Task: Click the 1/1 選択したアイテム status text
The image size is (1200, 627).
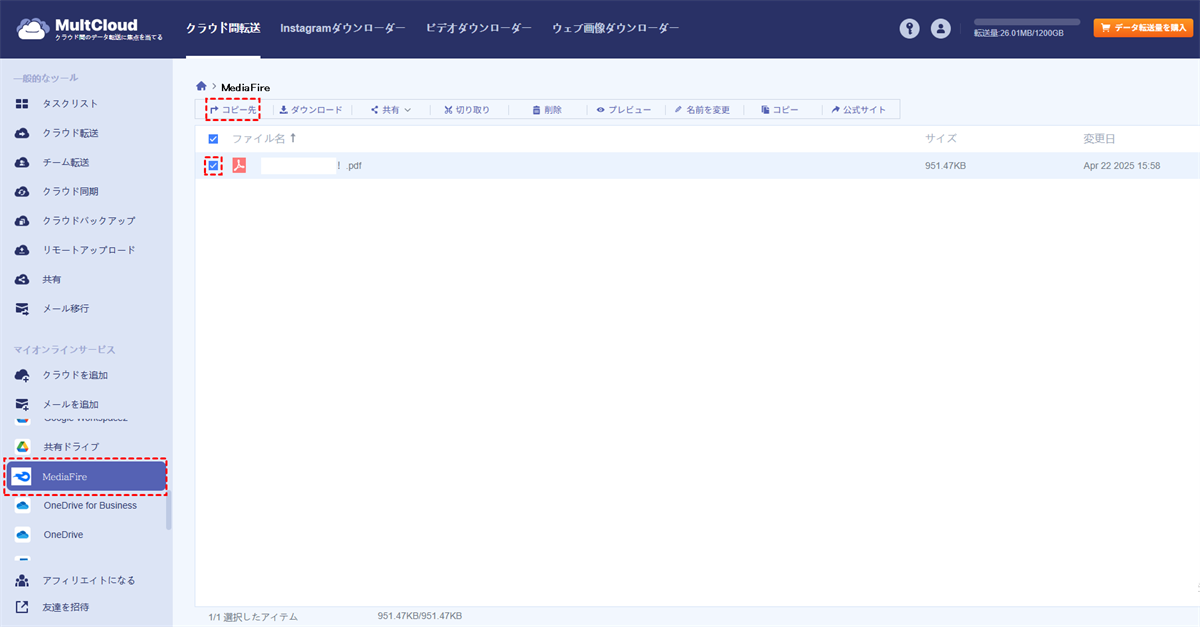Action: point(253,617)
